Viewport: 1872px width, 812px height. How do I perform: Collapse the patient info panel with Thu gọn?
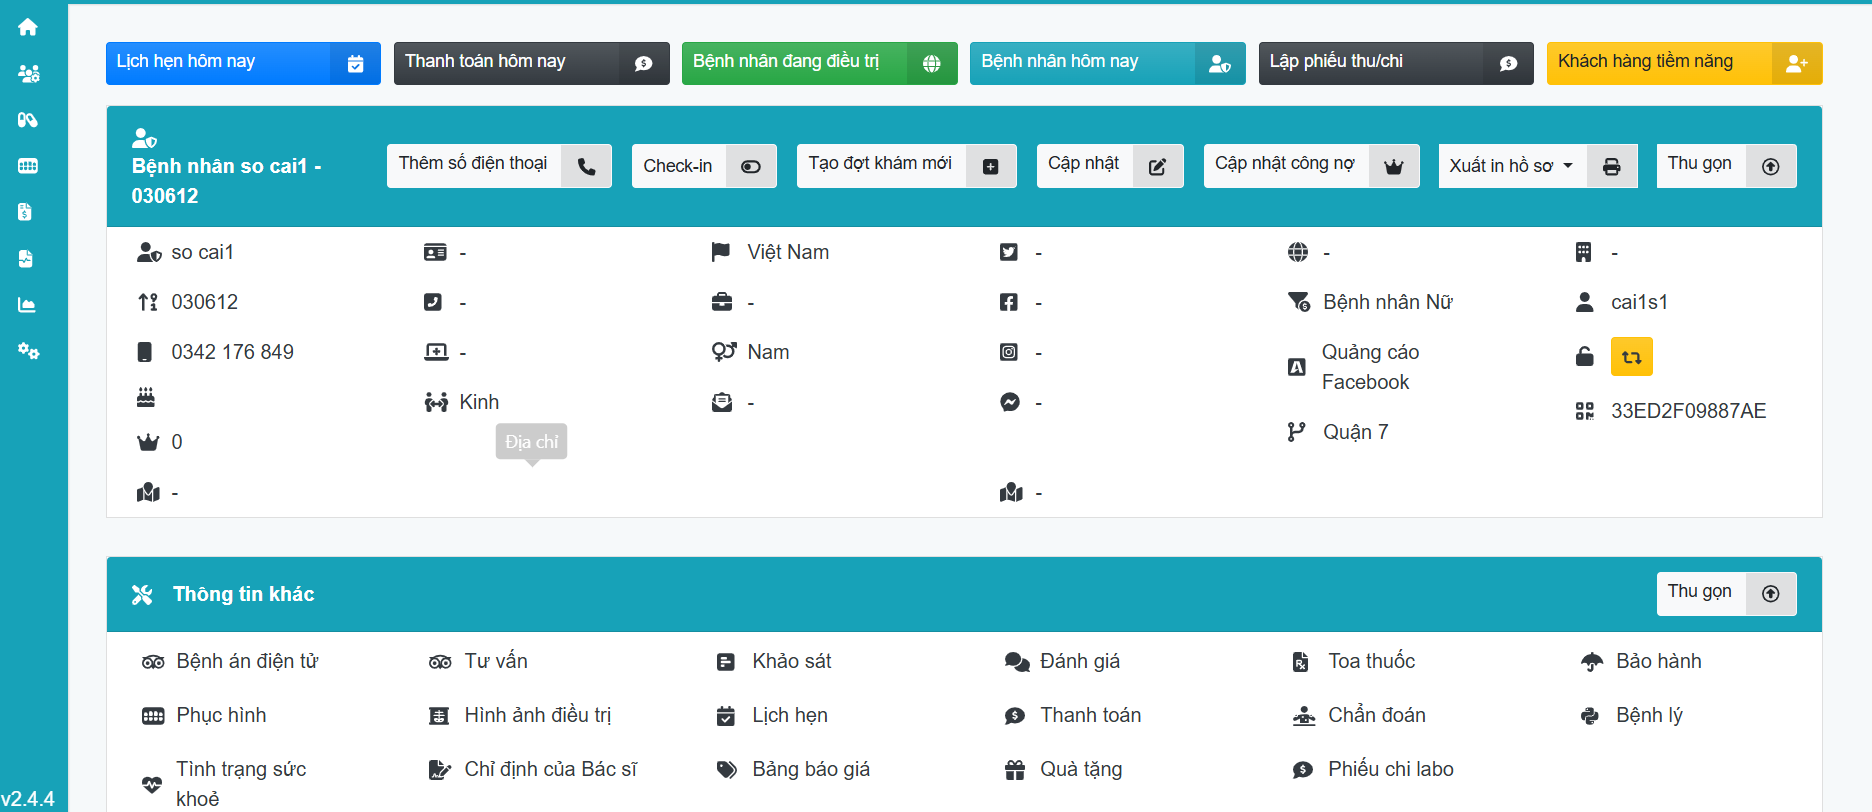1725,166
